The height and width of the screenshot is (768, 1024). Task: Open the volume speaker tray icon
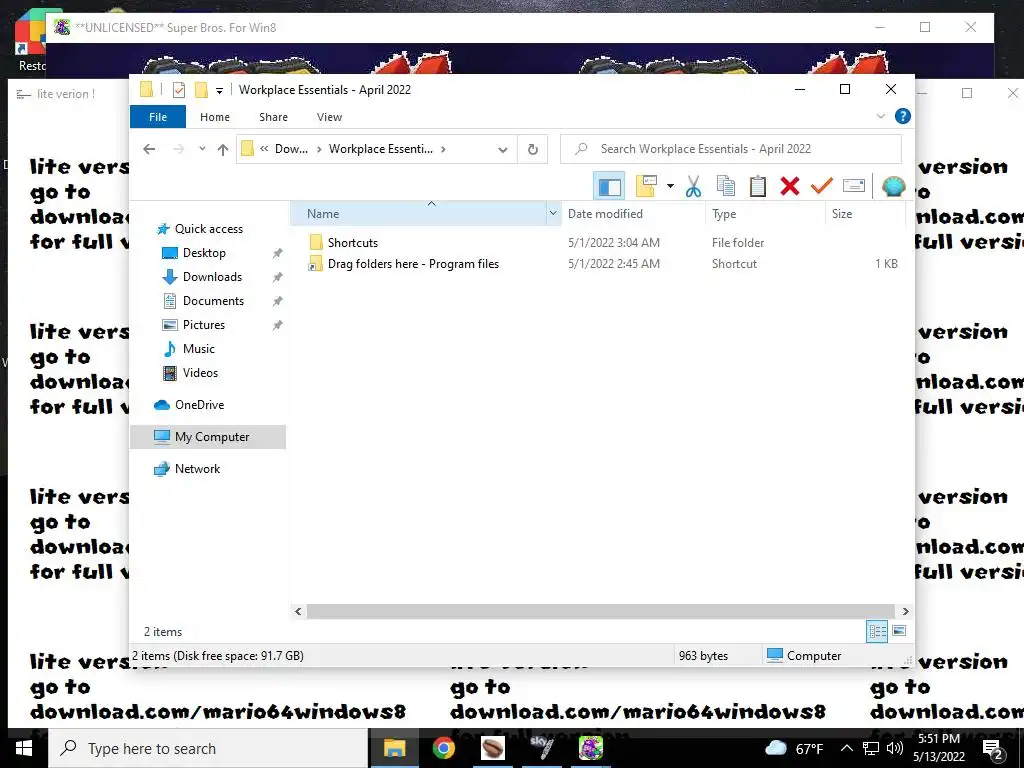tap(895, 748)
